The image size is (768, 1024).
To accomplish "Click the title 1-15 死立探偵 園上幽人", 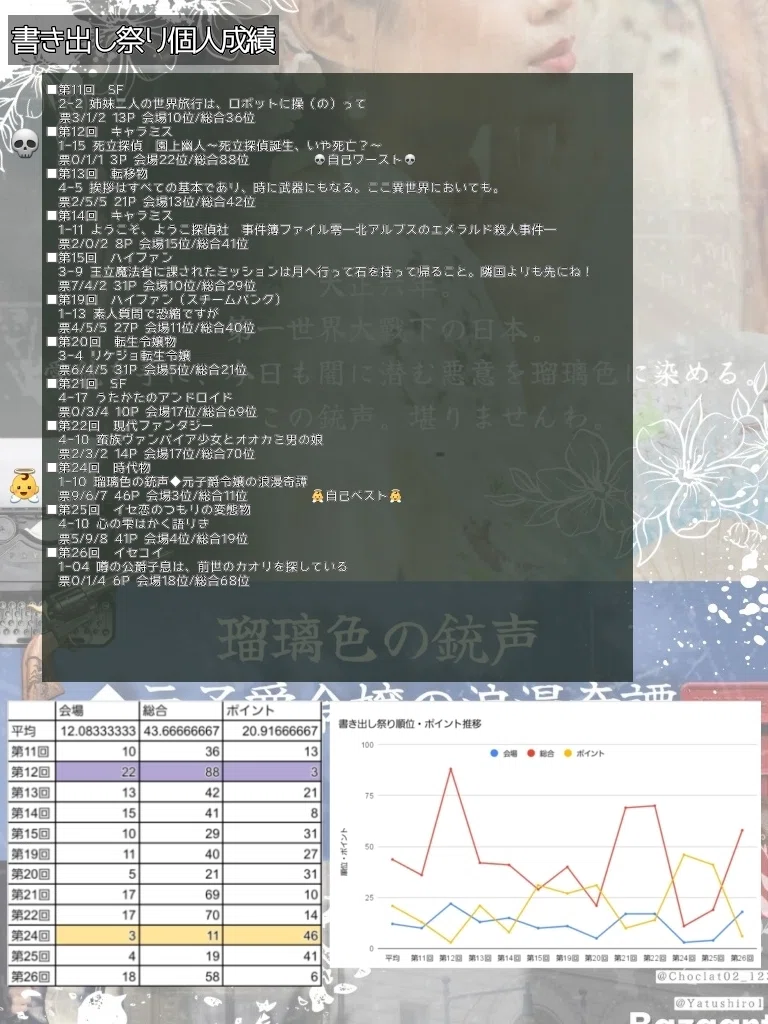I will coord(220,146).
